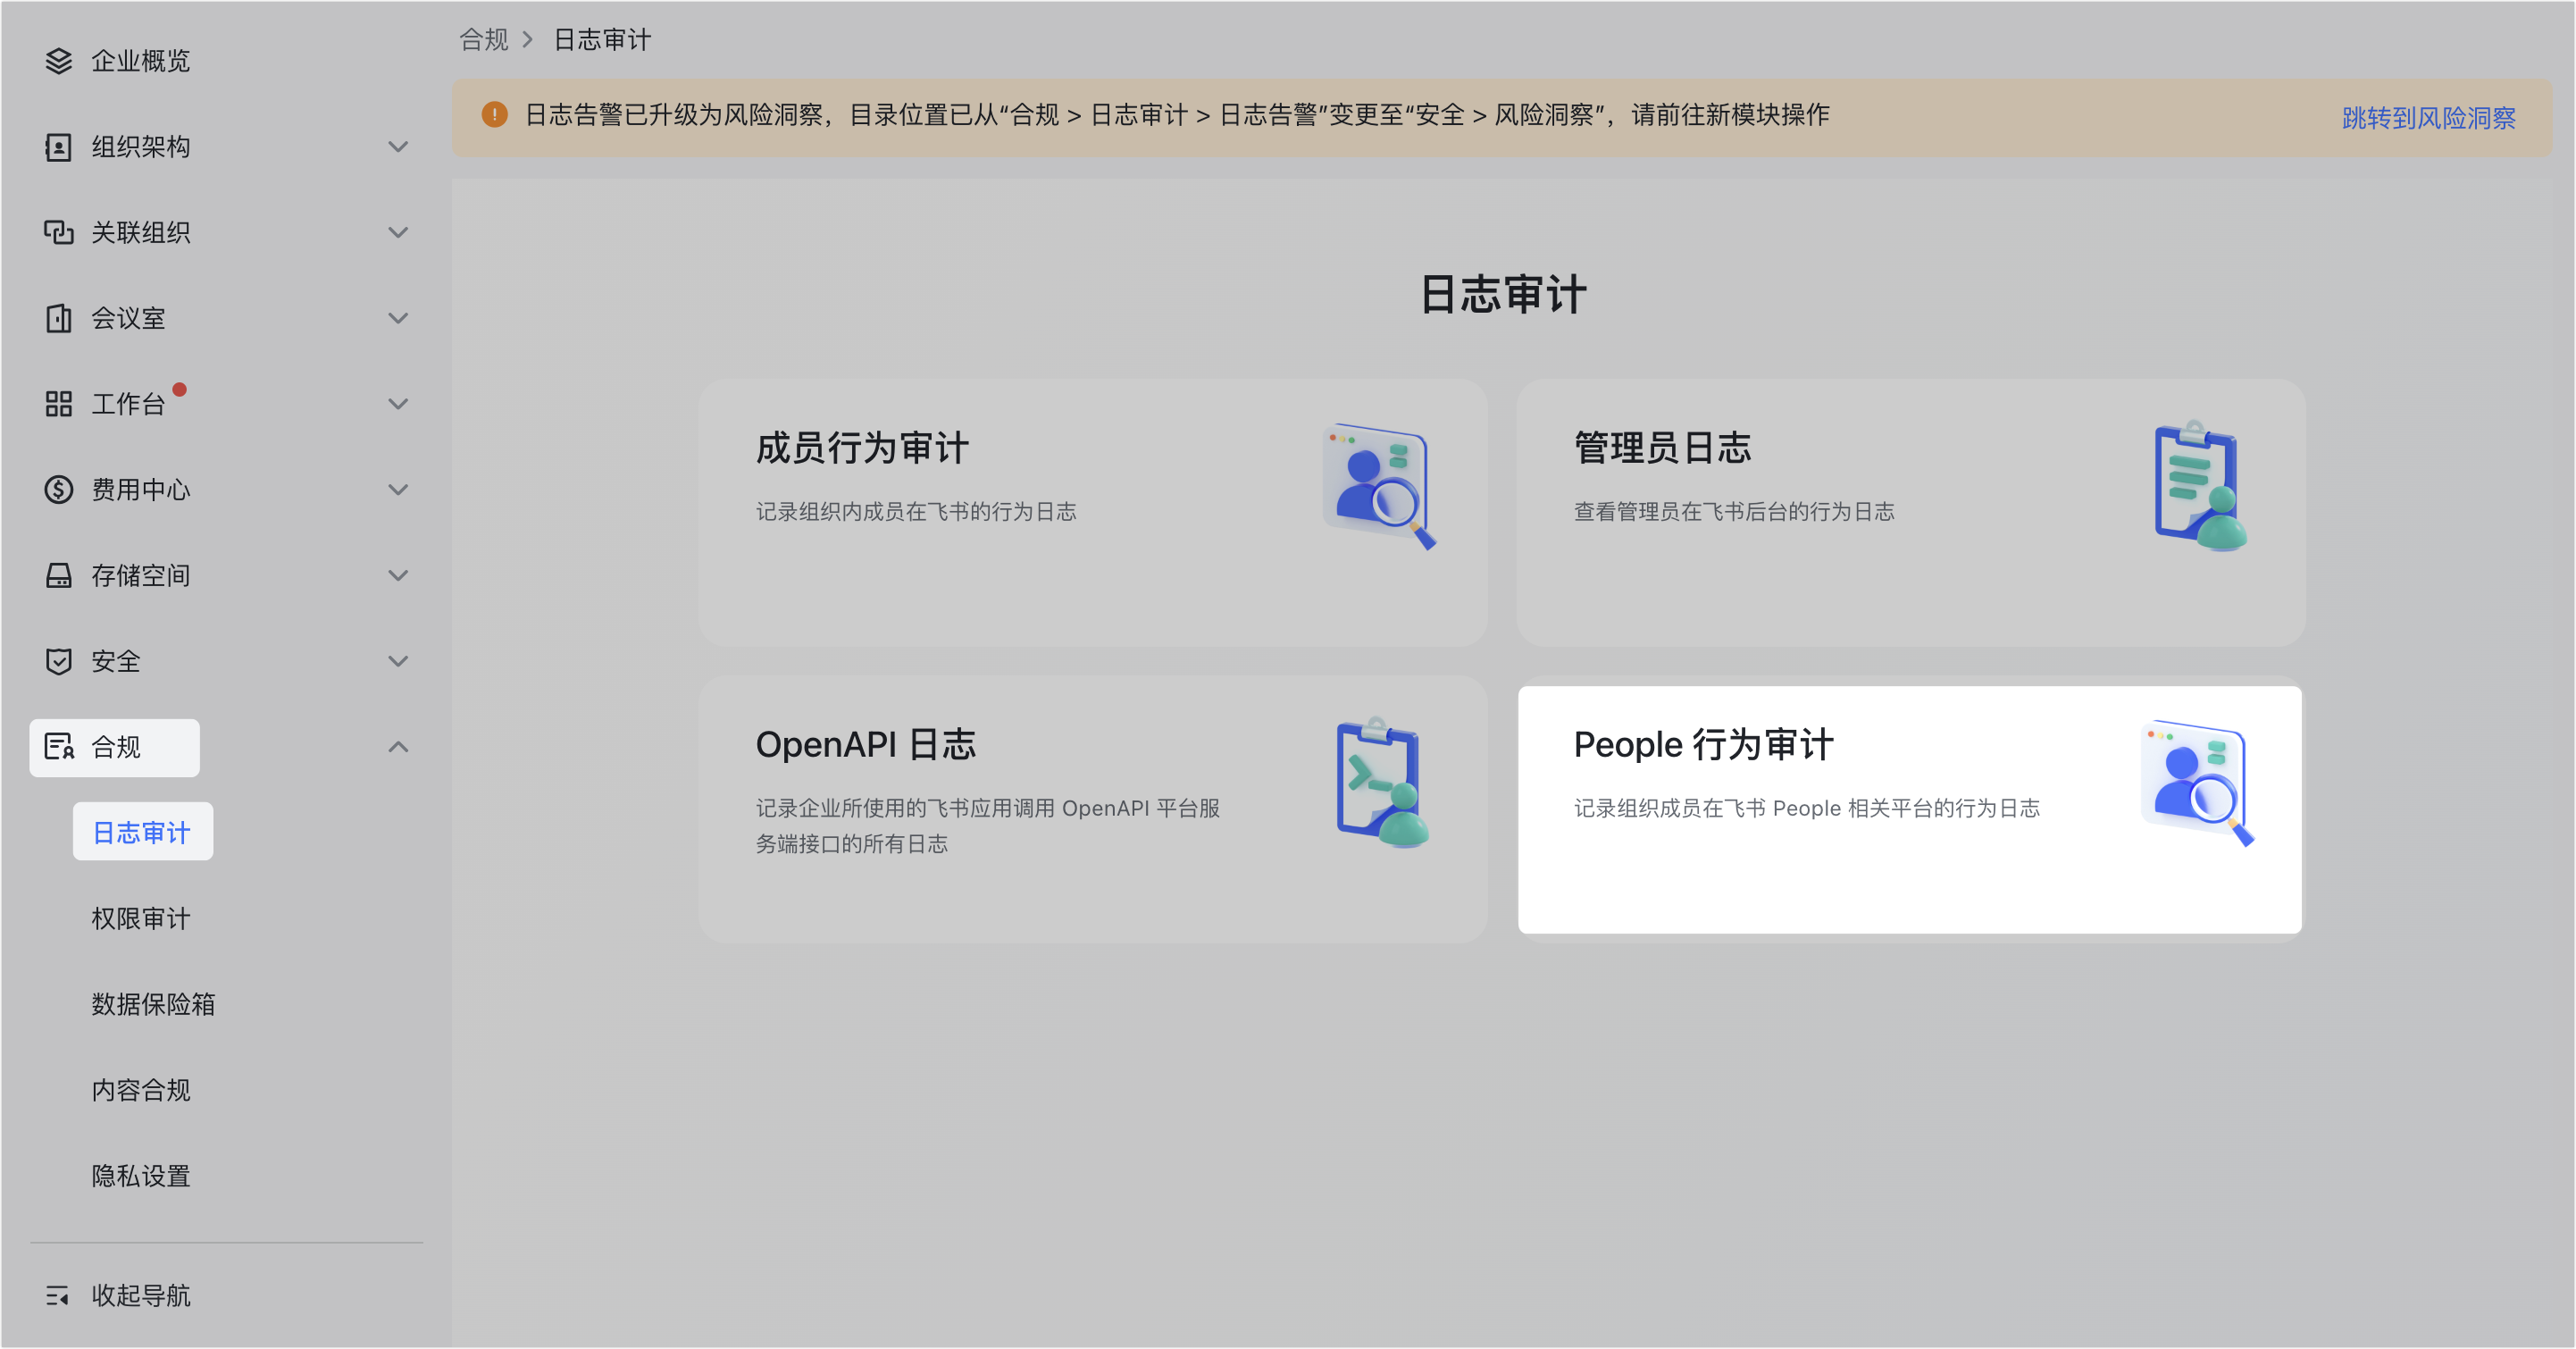This screenshot has height=1349, width=2576.
Task: Expand the 安全 menu arrow
Action: pyautogui.click(x=398, y=661)
